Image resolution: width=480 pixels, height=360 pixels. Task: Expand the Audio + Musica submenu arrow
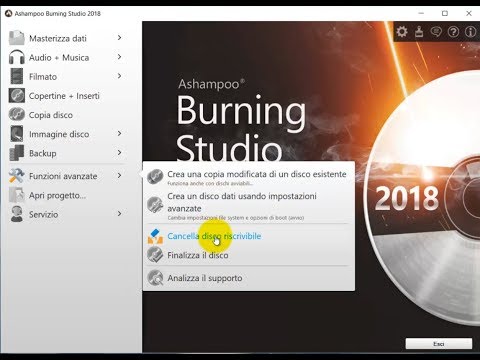(119, 57)
